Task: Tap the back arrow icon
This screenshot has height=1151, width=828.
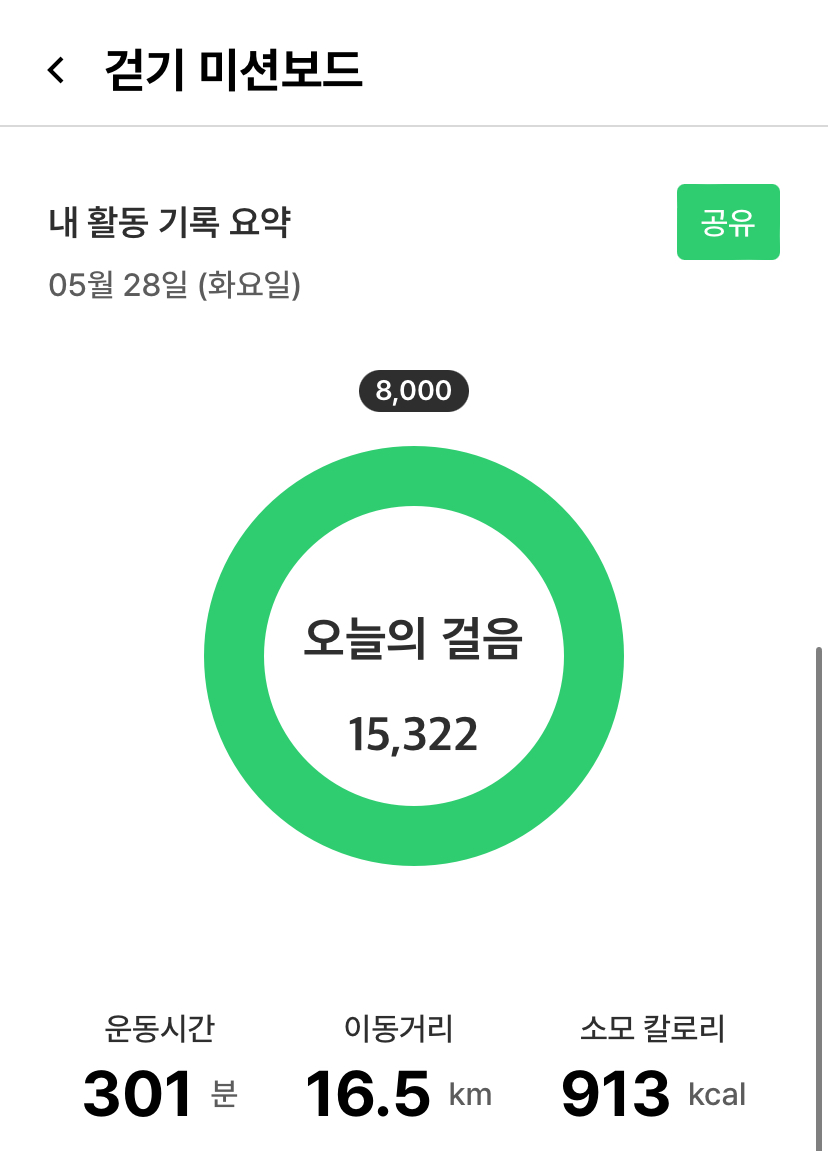Action: (57, 70)
